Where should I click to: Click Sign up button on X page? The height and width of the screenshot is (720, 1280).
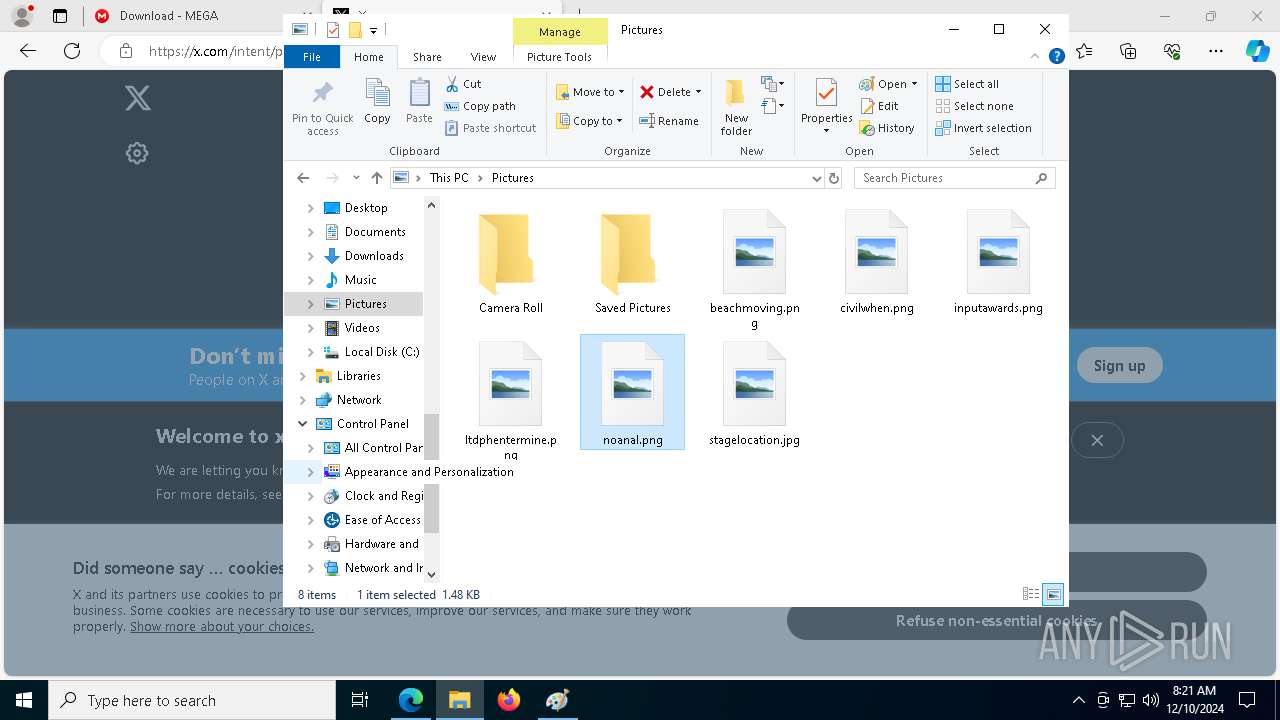[x=1119, y=366]
